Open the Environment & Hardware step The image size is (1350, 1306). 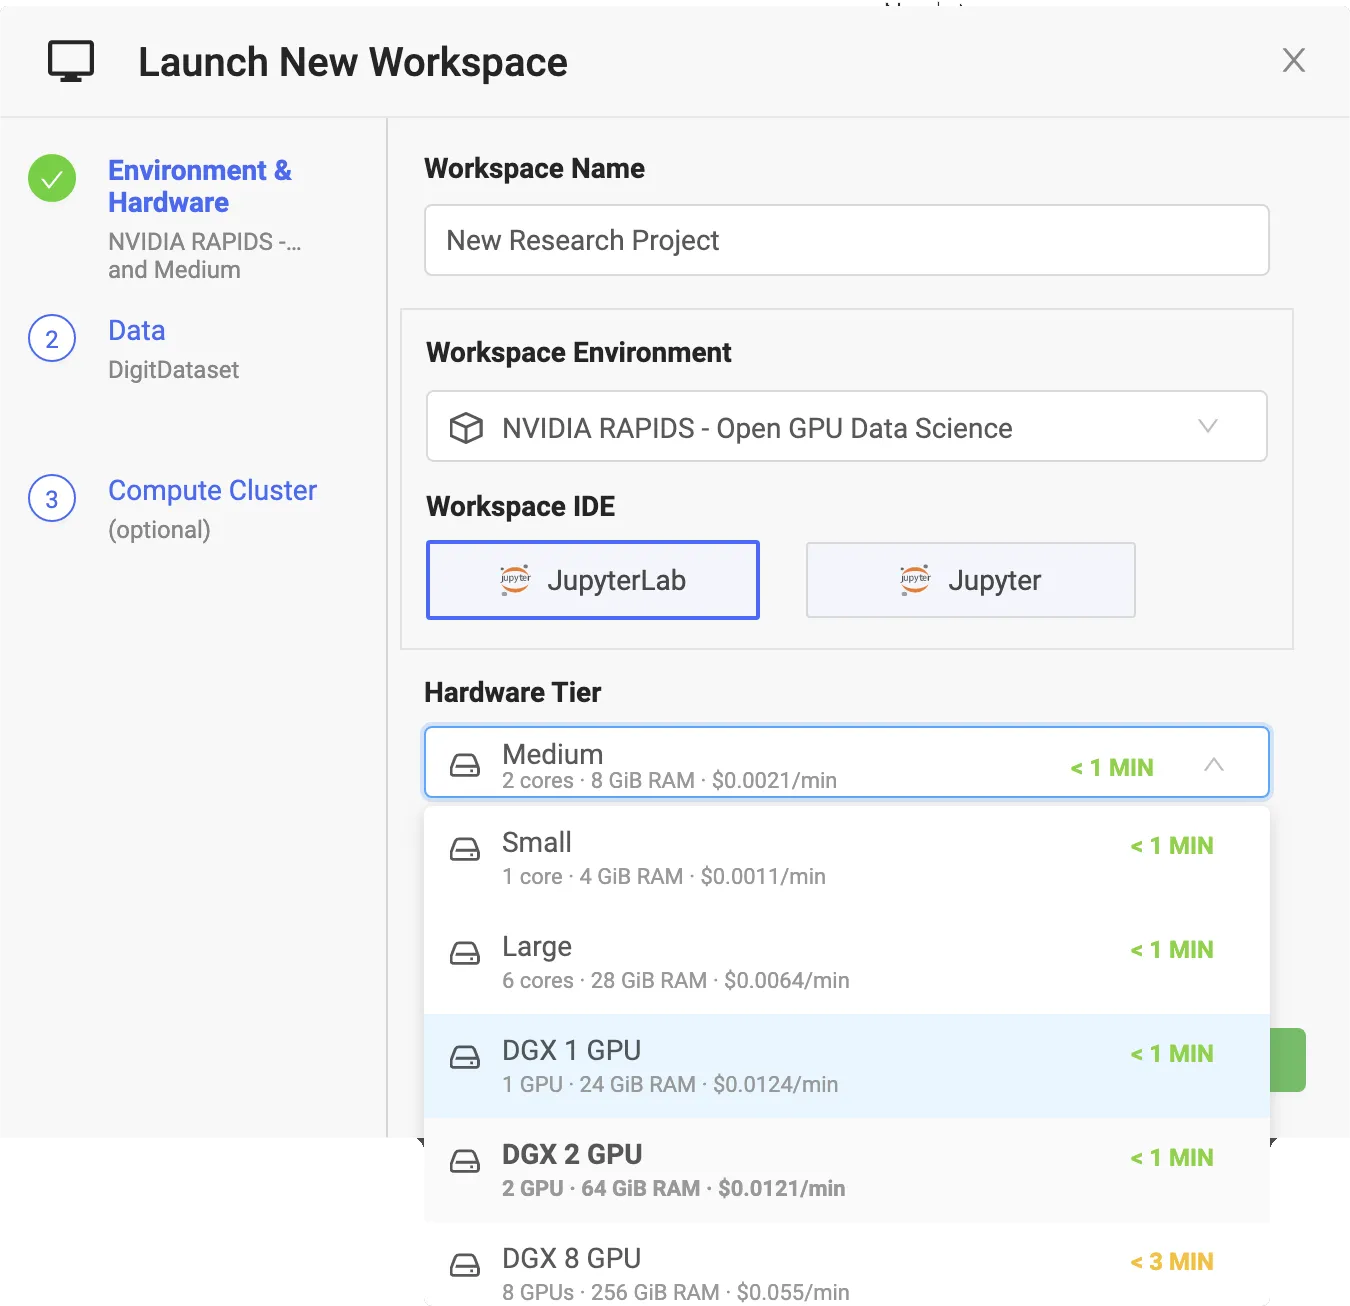[200, 186]
